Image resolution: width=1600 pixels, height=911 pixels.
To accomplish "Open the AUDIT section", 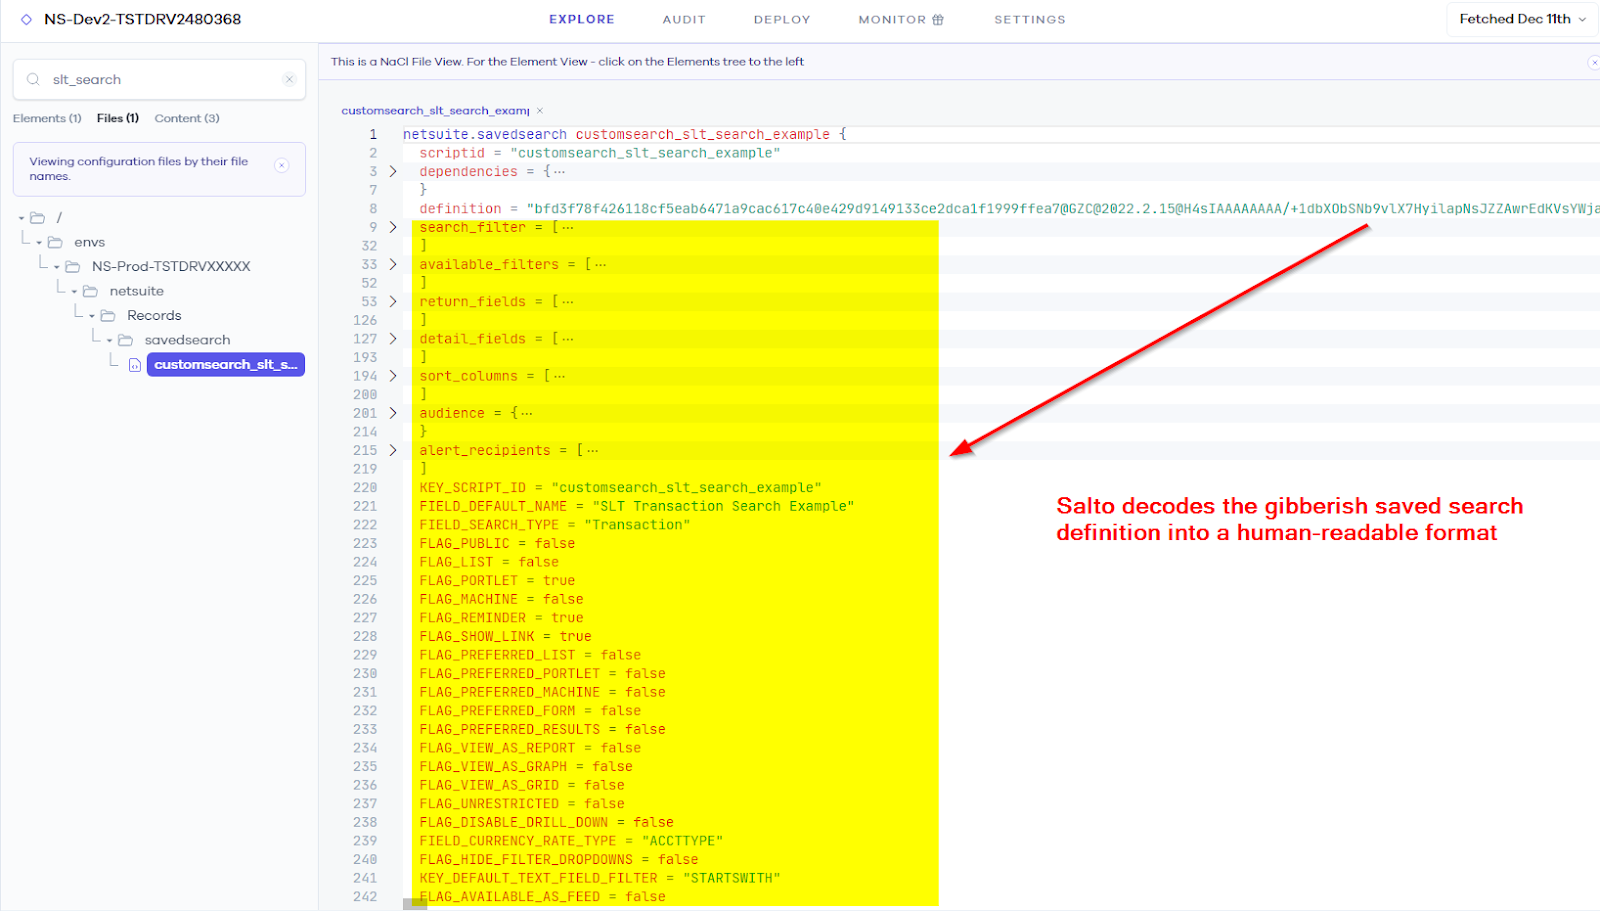I will [684, 19].
